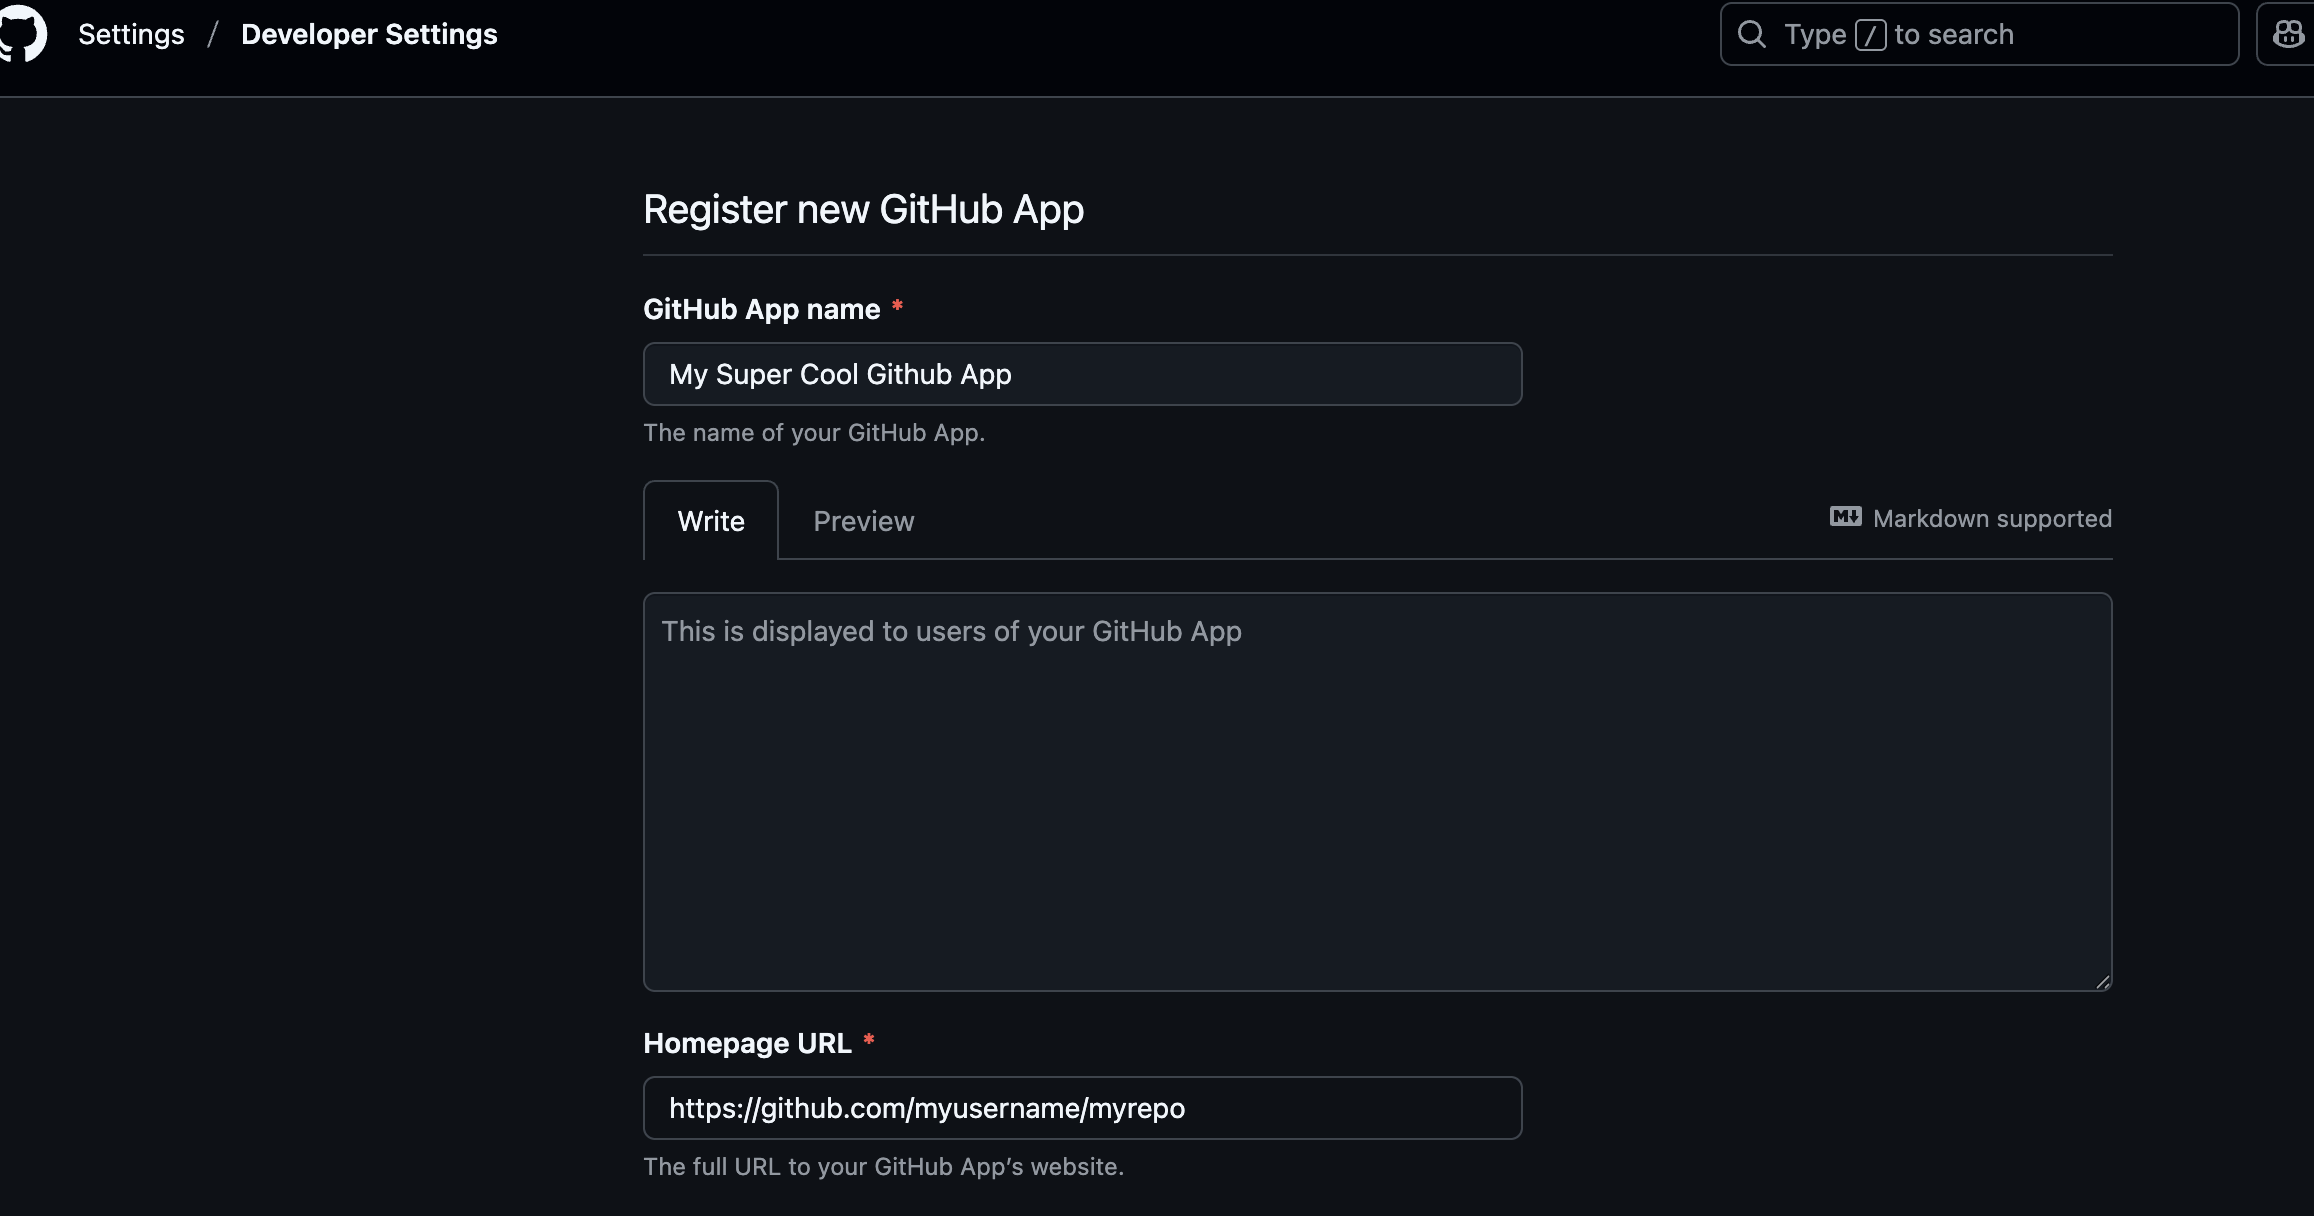
Task: Click the URL text 'https://github.com/myusername/myrepo'
Action: (926, 1107)
